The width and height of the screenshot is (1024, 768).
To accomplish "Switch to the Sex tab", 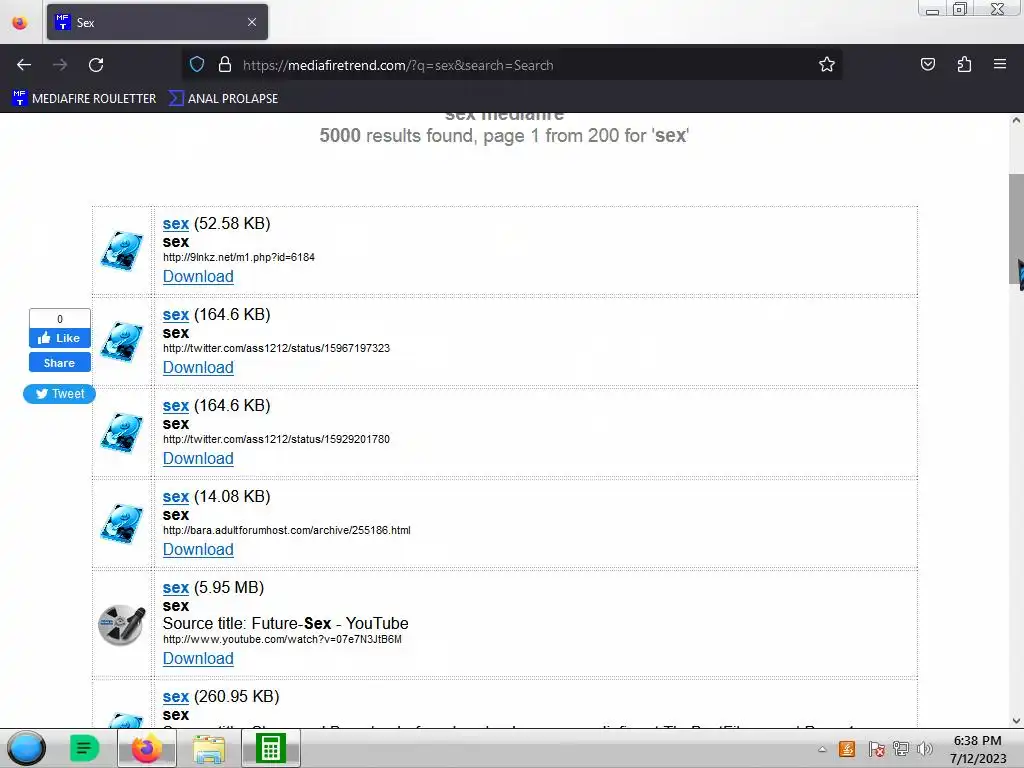I will tap(157, 22).
